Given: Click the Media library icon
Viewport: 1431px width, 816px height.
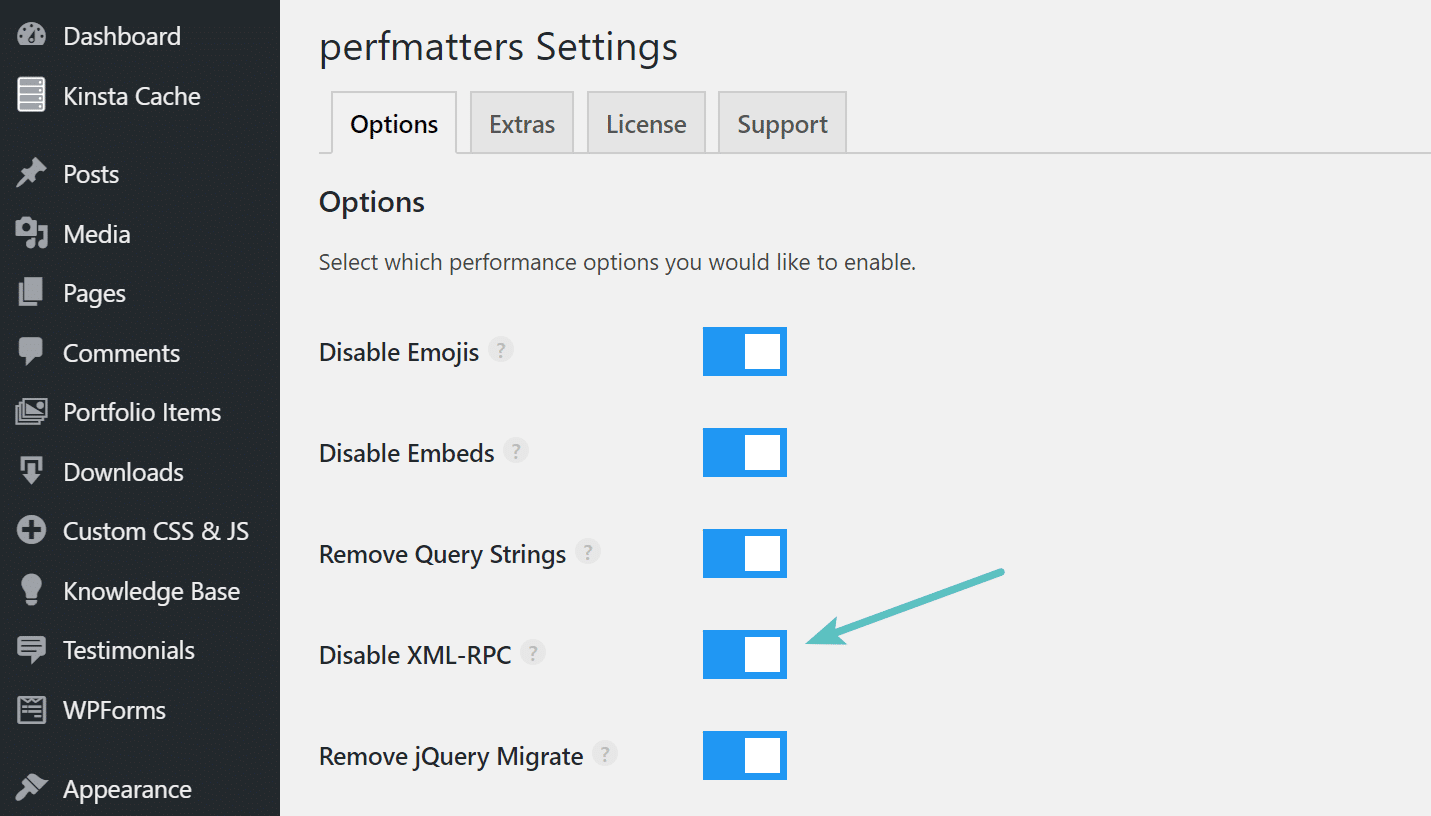Looking at the screenshot, I should pyautogui.click(x=32, y=234).
